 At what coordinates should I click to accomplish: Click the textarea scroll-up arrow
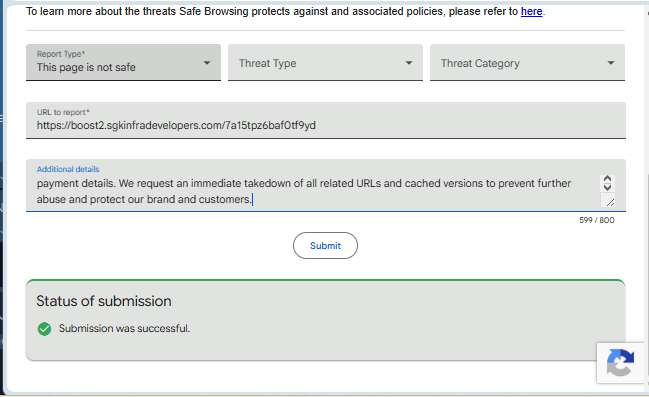(607, 179)
